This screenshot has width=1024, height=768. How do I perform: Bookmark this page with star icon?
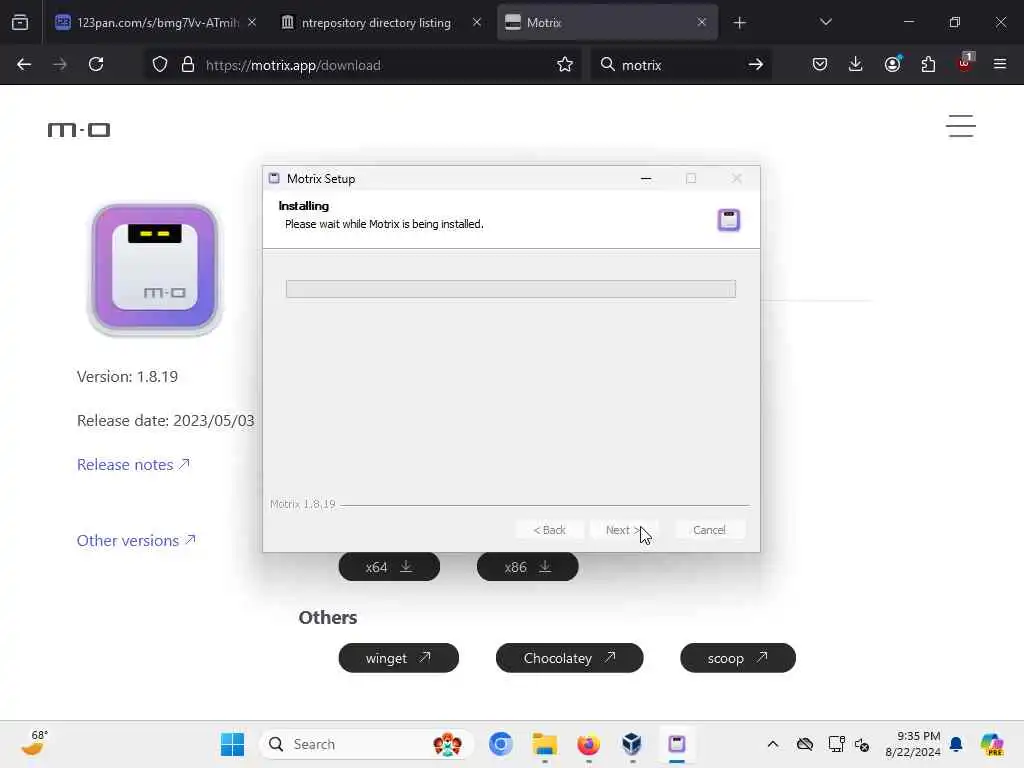click(565, 65)
